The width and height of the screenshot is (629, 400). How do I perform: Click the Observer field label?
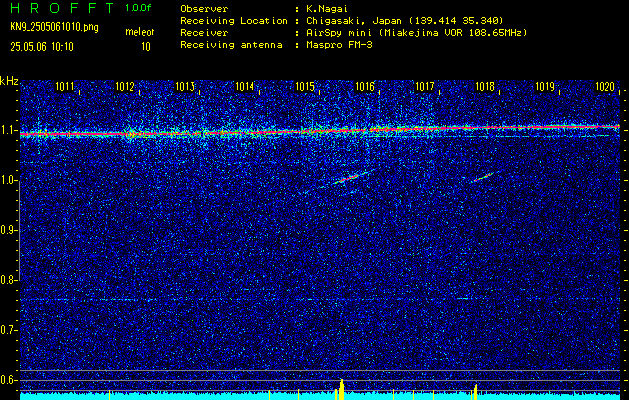click(x=204, y=9)
